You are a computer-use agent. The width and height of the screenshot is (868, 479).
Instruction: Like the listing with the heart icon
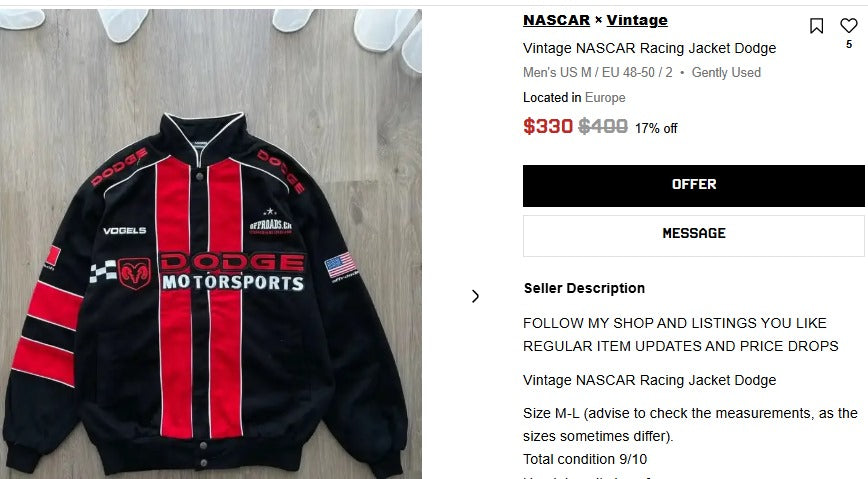tap(849, 26)
